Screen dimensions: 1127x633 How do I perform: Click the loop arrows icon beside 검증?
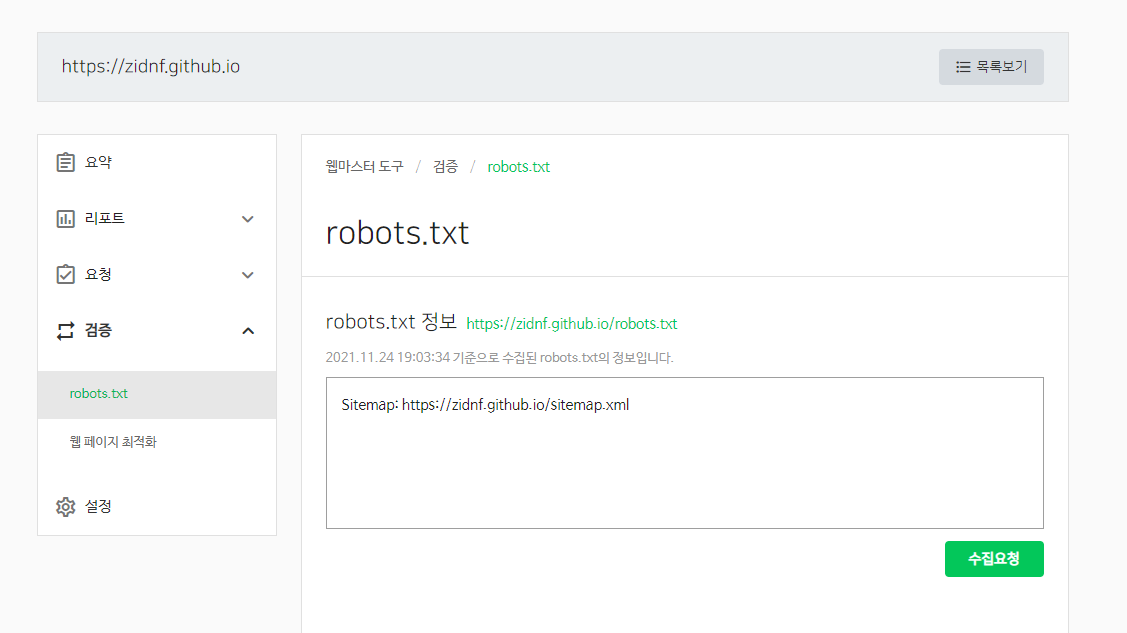[x=66, y=330]
